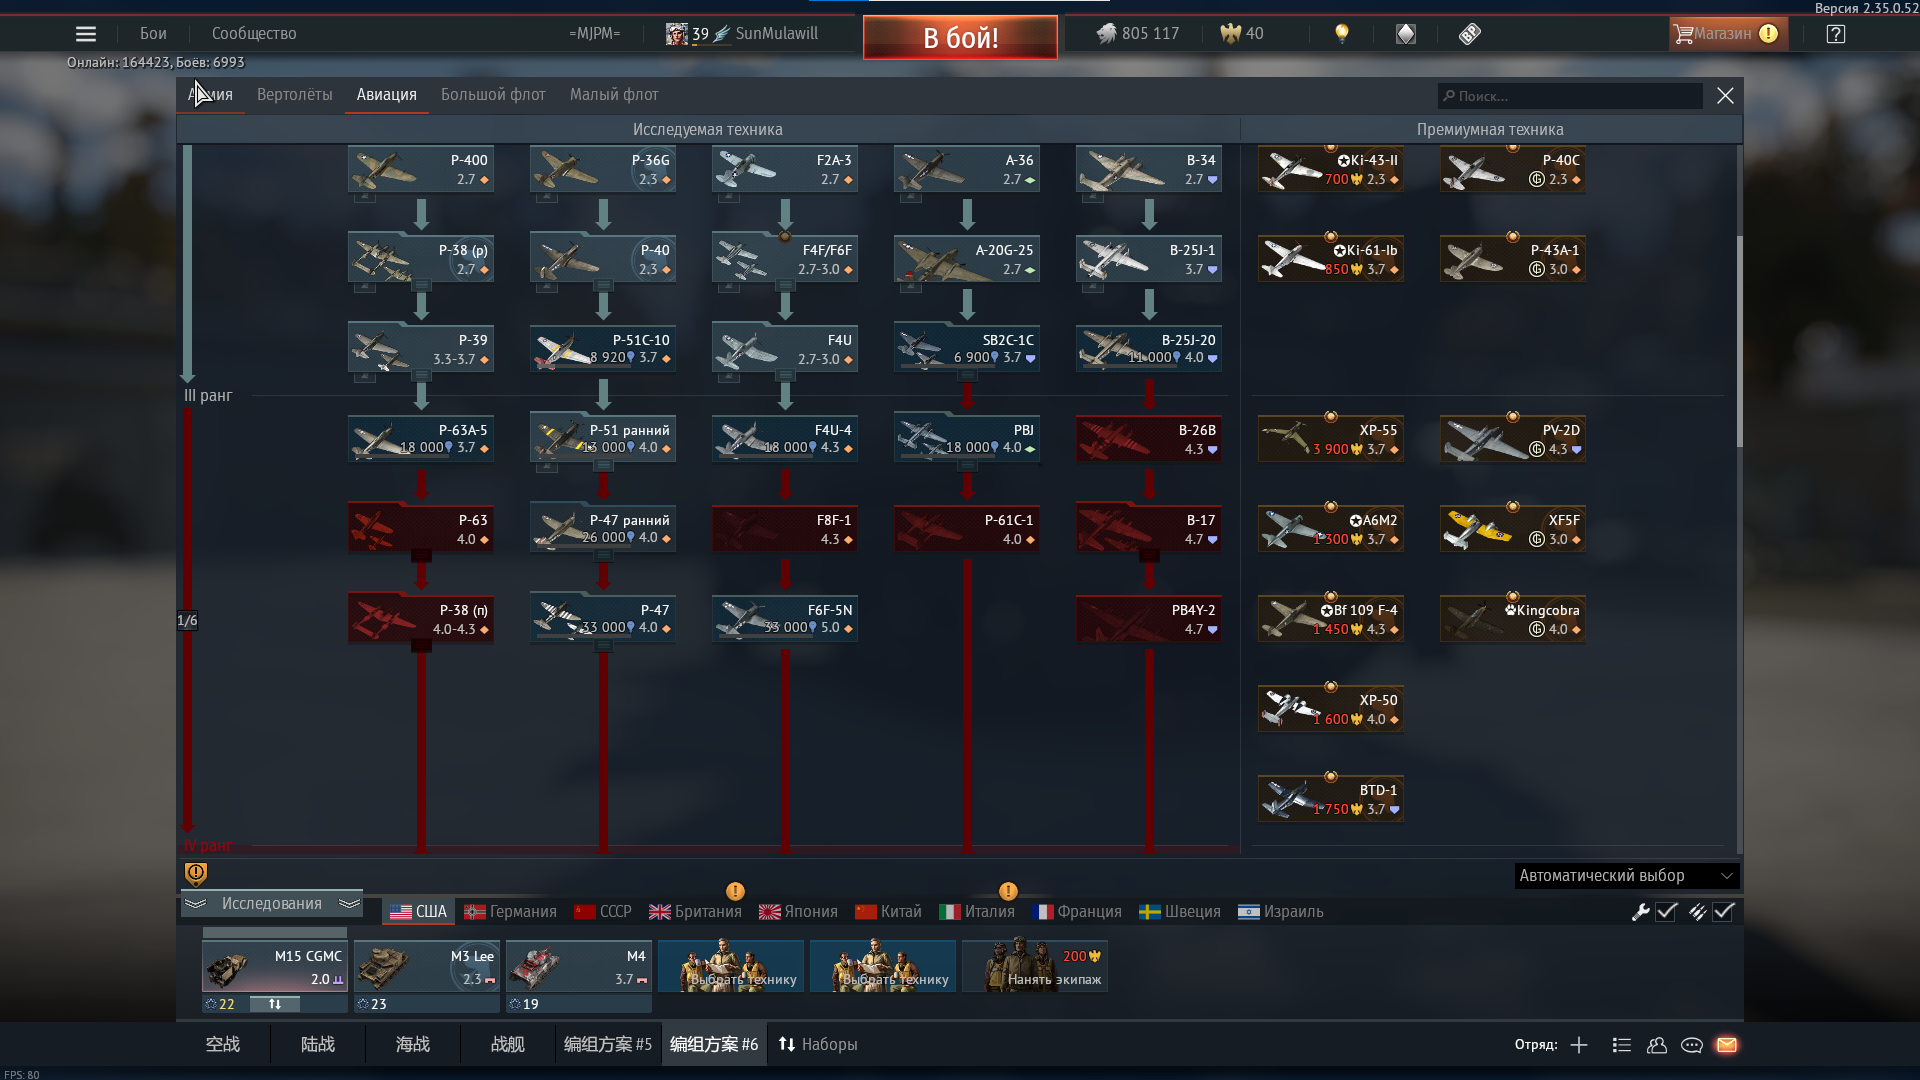This screenshot has height=1080, width=1920.
Task: Select the BTD-1 premium aircraft
Action: pyautogui.click(x=1330, y=799)
